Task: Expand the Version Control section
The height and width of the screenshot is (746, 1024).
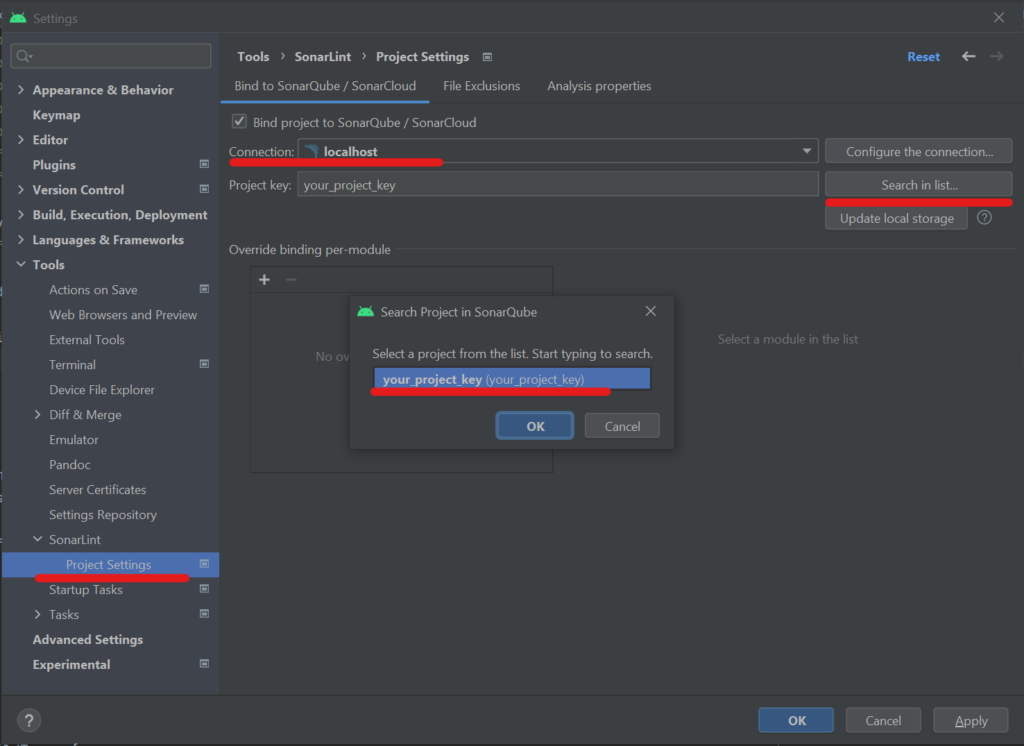Action: click(x=21, y=189)
